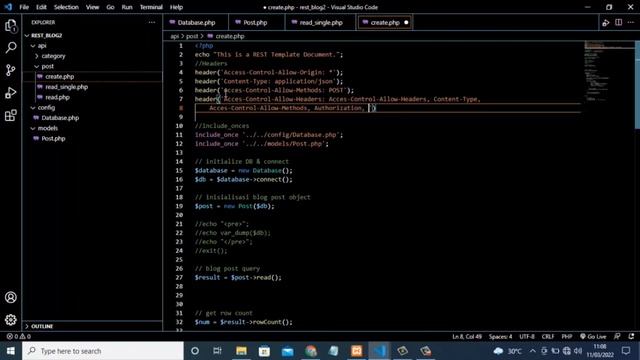
Task: Show hidden tray icons chevron
Action: pos(533,351)
